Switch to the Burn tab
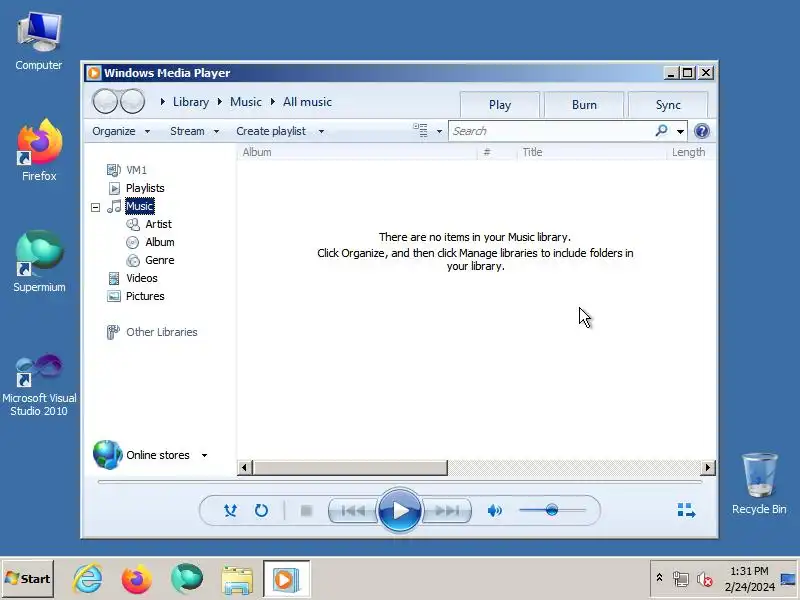Image resolution: width=800 pixels, height=600 pixels. (x=584, y=105)
